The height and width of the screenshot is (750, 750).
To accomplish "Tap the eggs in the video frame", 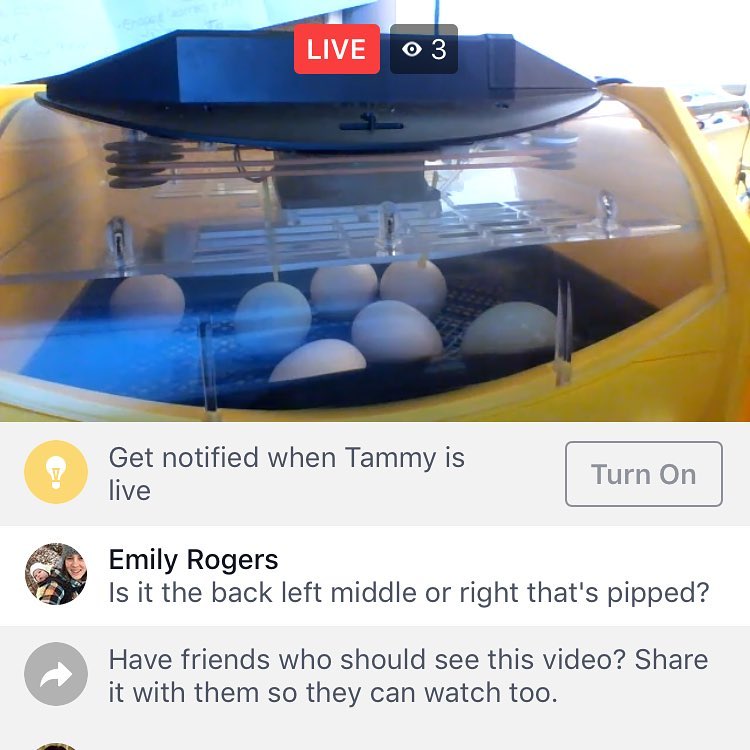I will tap(335, 320).
